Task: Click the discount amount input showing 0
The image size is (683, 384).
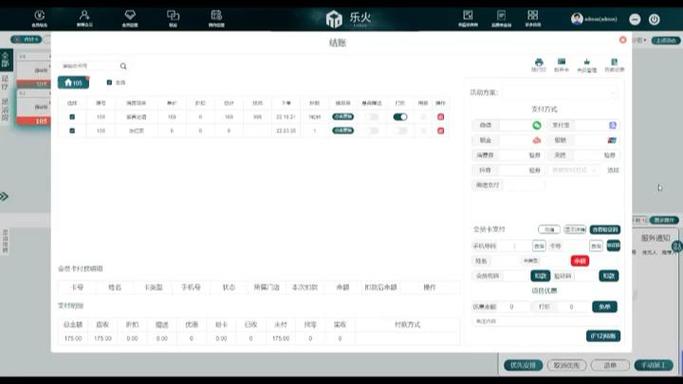Action: pos(514,307)
